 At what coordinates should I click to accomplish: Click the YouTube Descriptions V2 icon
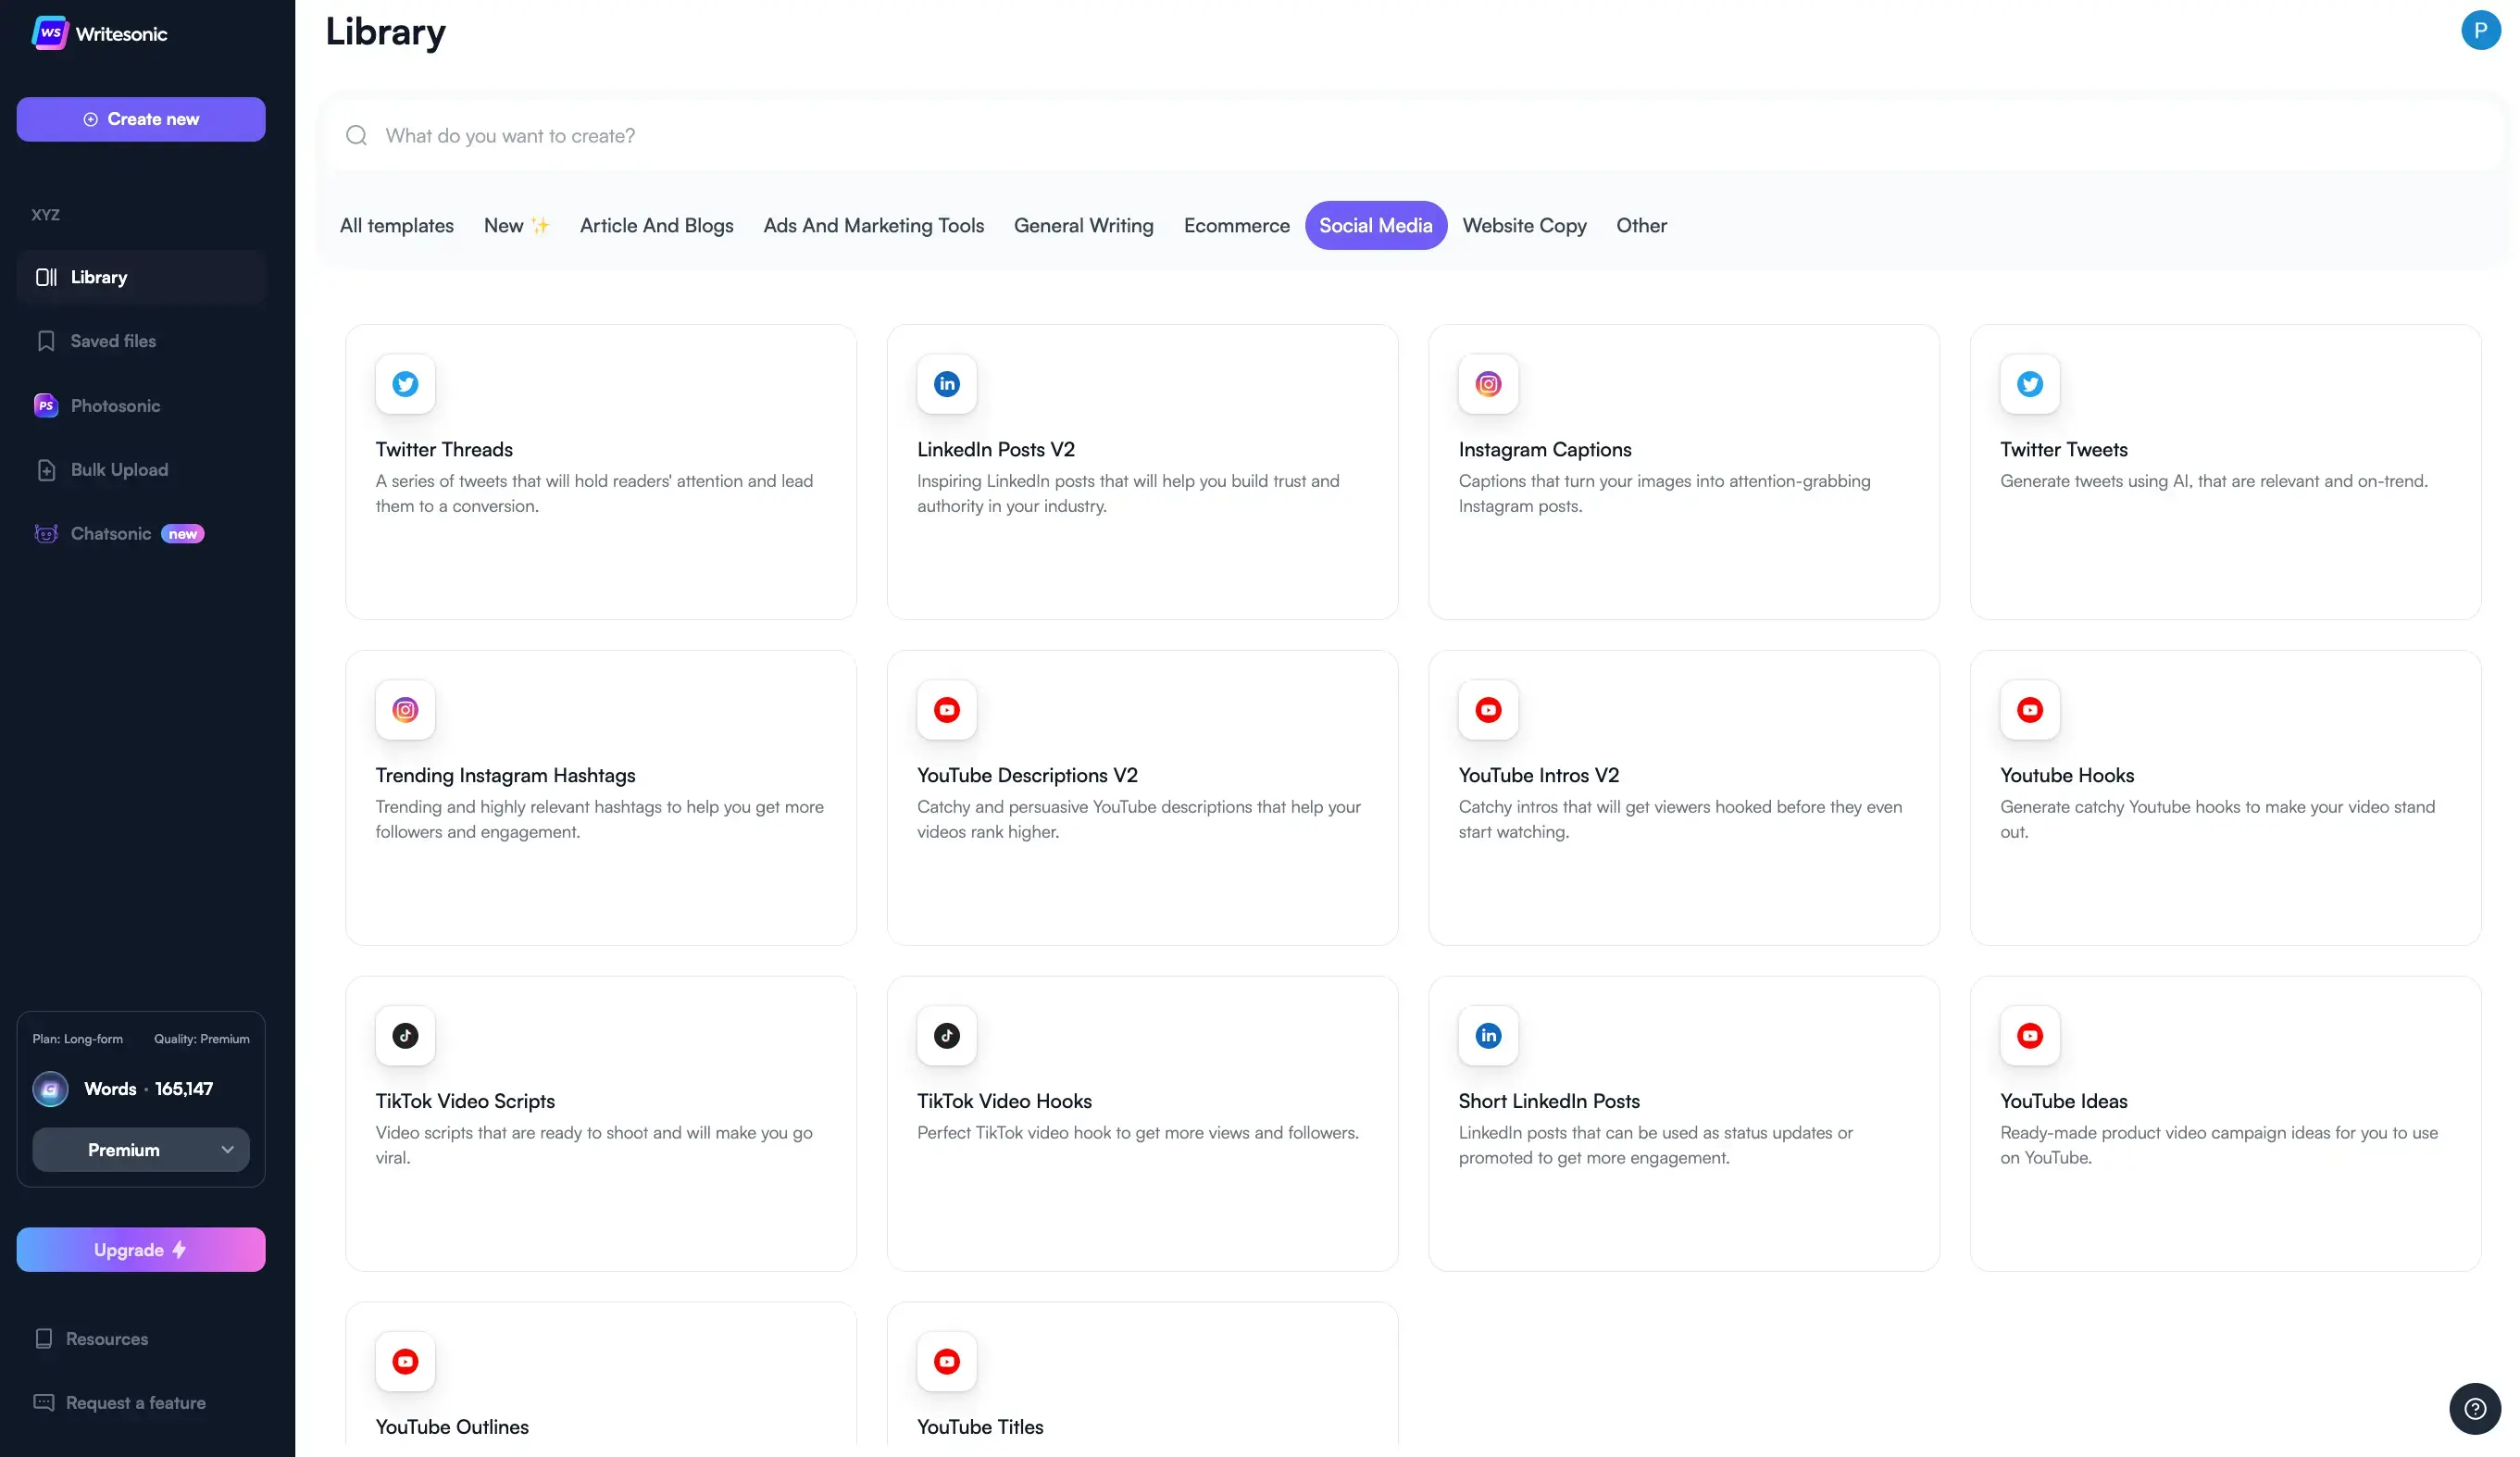pos(946,710)
